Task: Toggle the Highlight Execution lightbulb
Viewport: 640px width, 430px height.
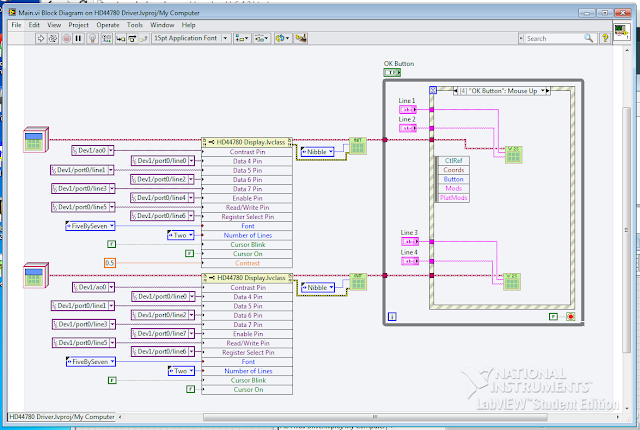Action: coord(93,38)
